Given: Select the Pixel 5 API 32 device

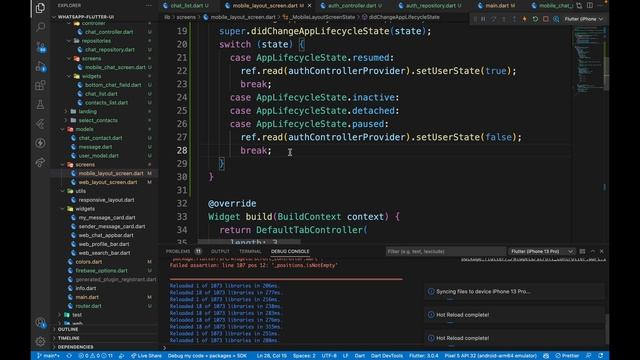Looking at the screenshot, I should tap(490, 356).
